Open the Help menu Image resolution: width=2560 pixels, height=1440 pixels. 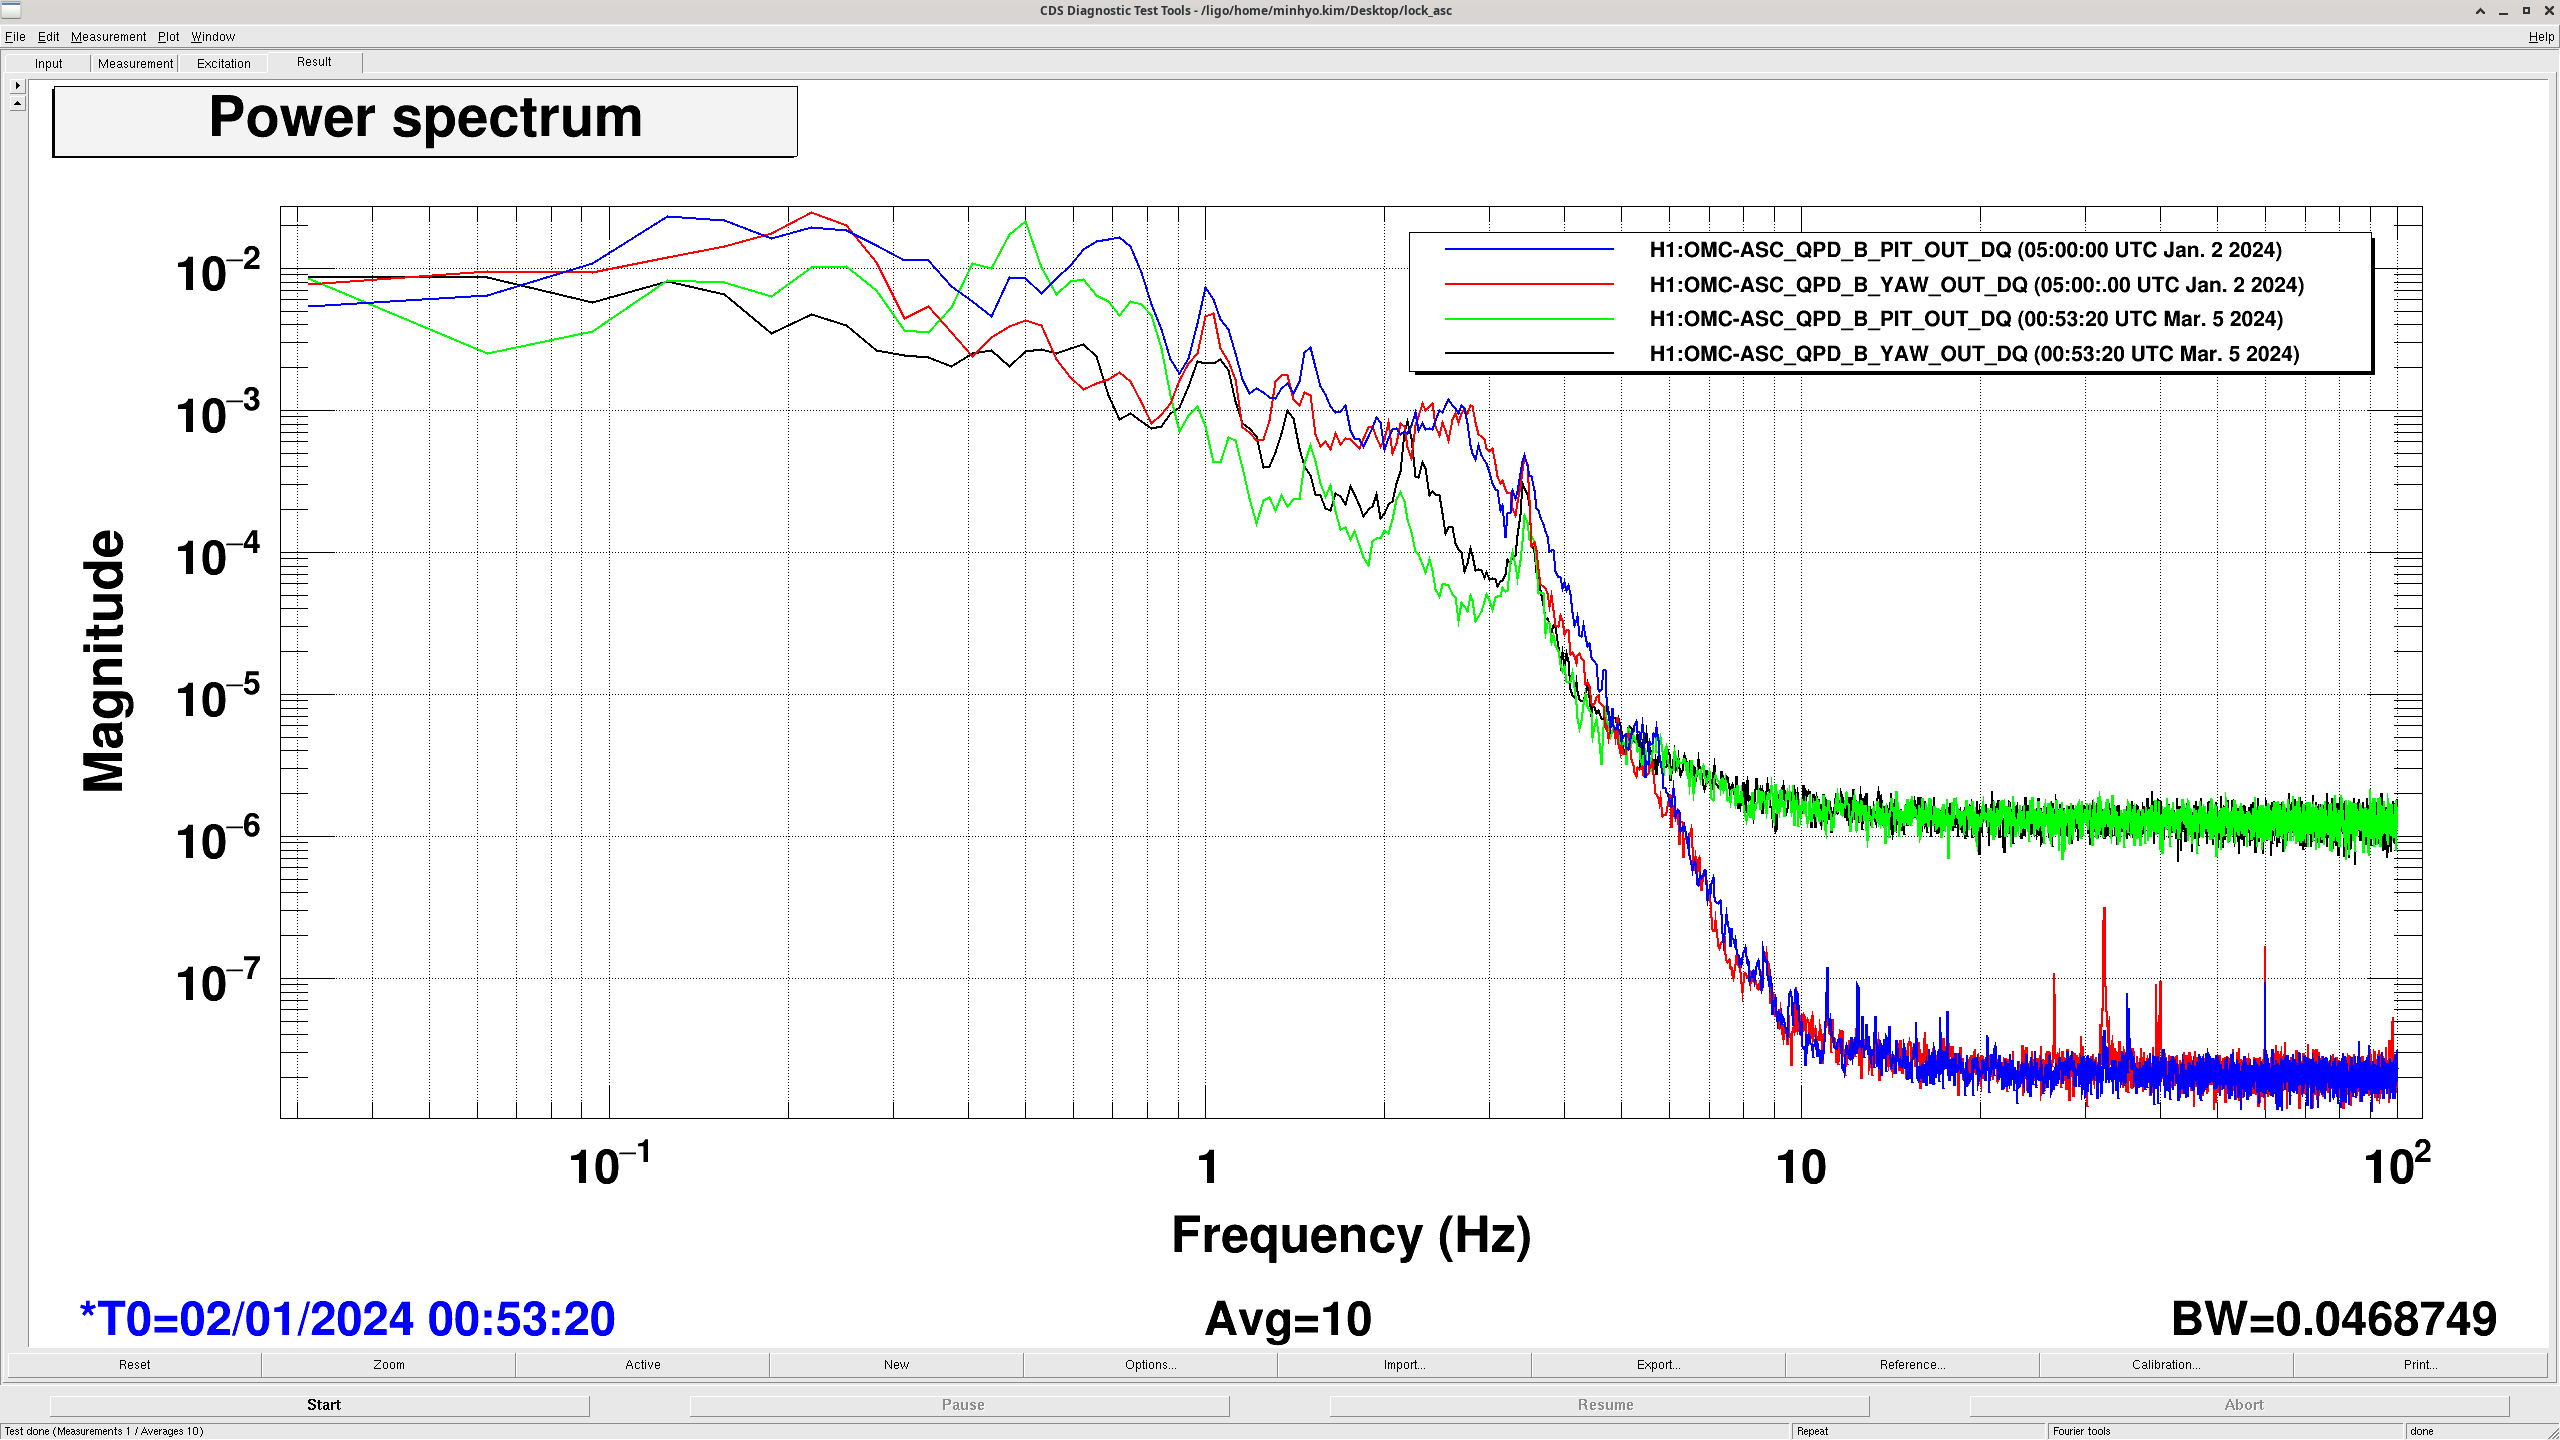pyautogui.click(x=2540, y=36)
